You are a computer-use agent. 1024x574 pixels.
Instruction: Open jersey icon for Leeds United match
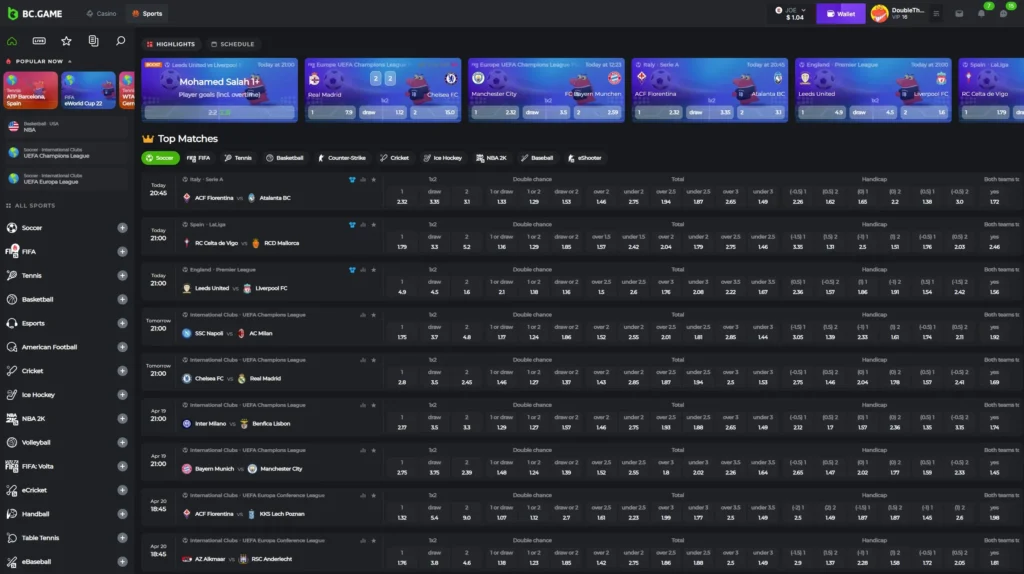(352, 270)
